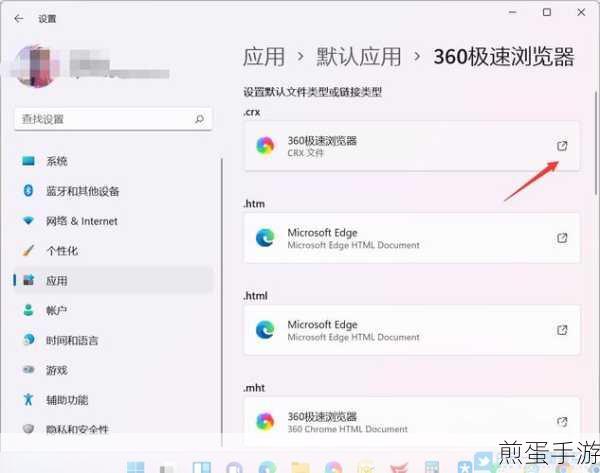This screenshot has width=600, height=473.
Task: Go to 应用 breadcrumb in header
Action: tap(264, 57)
